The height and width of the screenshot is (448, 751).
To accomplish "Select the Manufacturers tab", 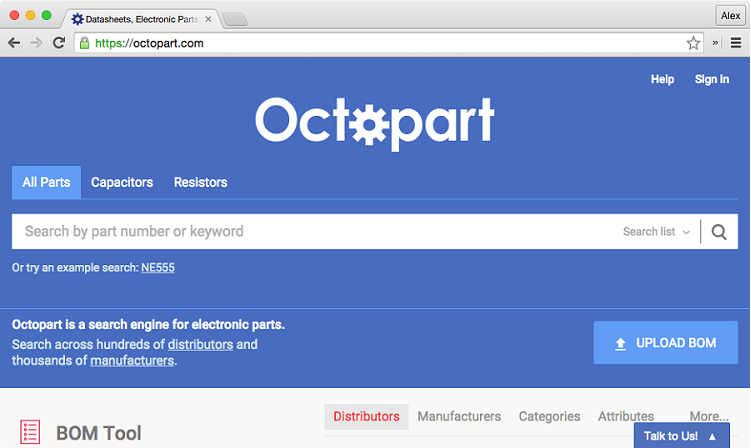I will [x=459, y=416].
